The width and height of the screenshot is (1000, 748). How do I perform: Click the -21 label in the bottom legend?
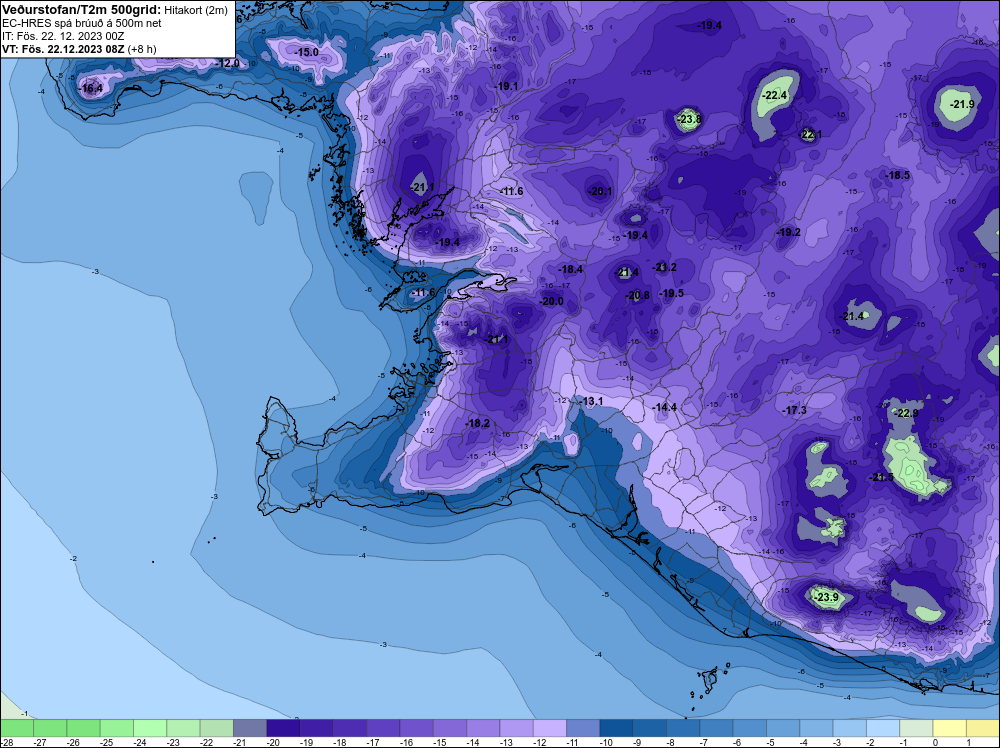click(x=240, y=742)
